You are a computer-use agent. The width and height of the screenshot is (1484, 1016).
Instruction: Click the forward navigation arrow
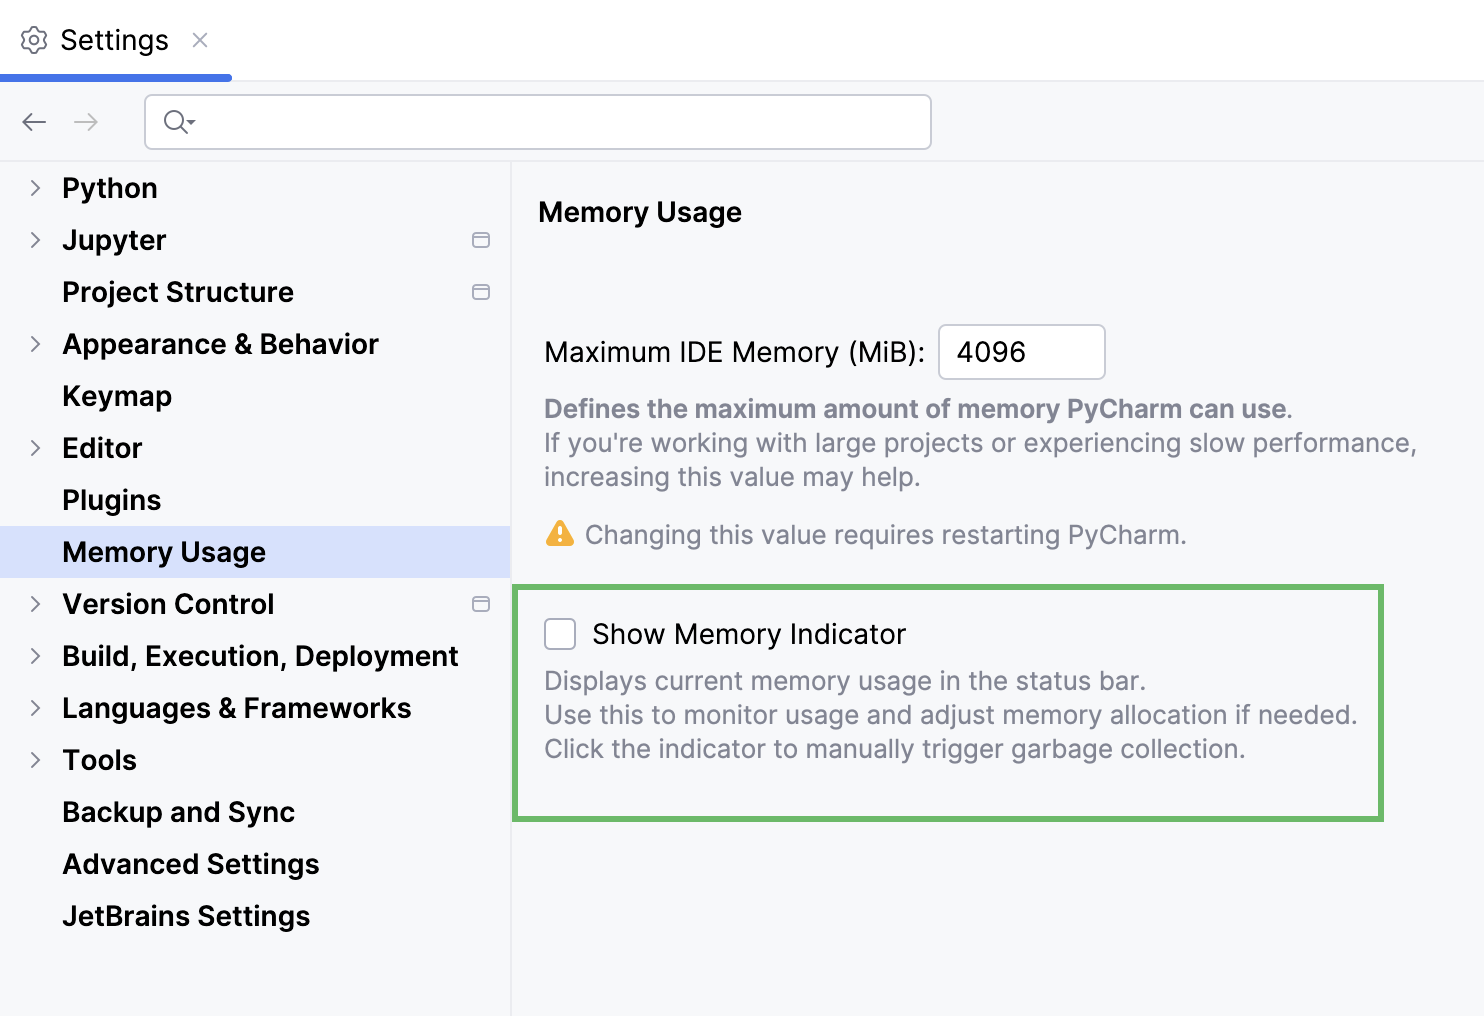pos(86,121)
